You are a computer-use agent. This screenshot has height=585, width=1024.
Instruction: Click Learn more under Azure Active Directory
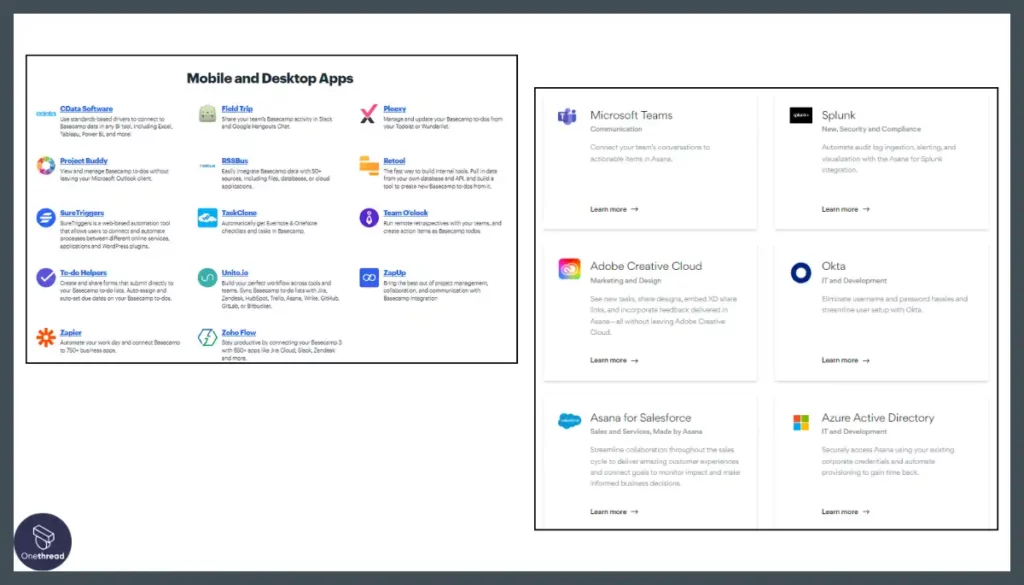point(845,512)
